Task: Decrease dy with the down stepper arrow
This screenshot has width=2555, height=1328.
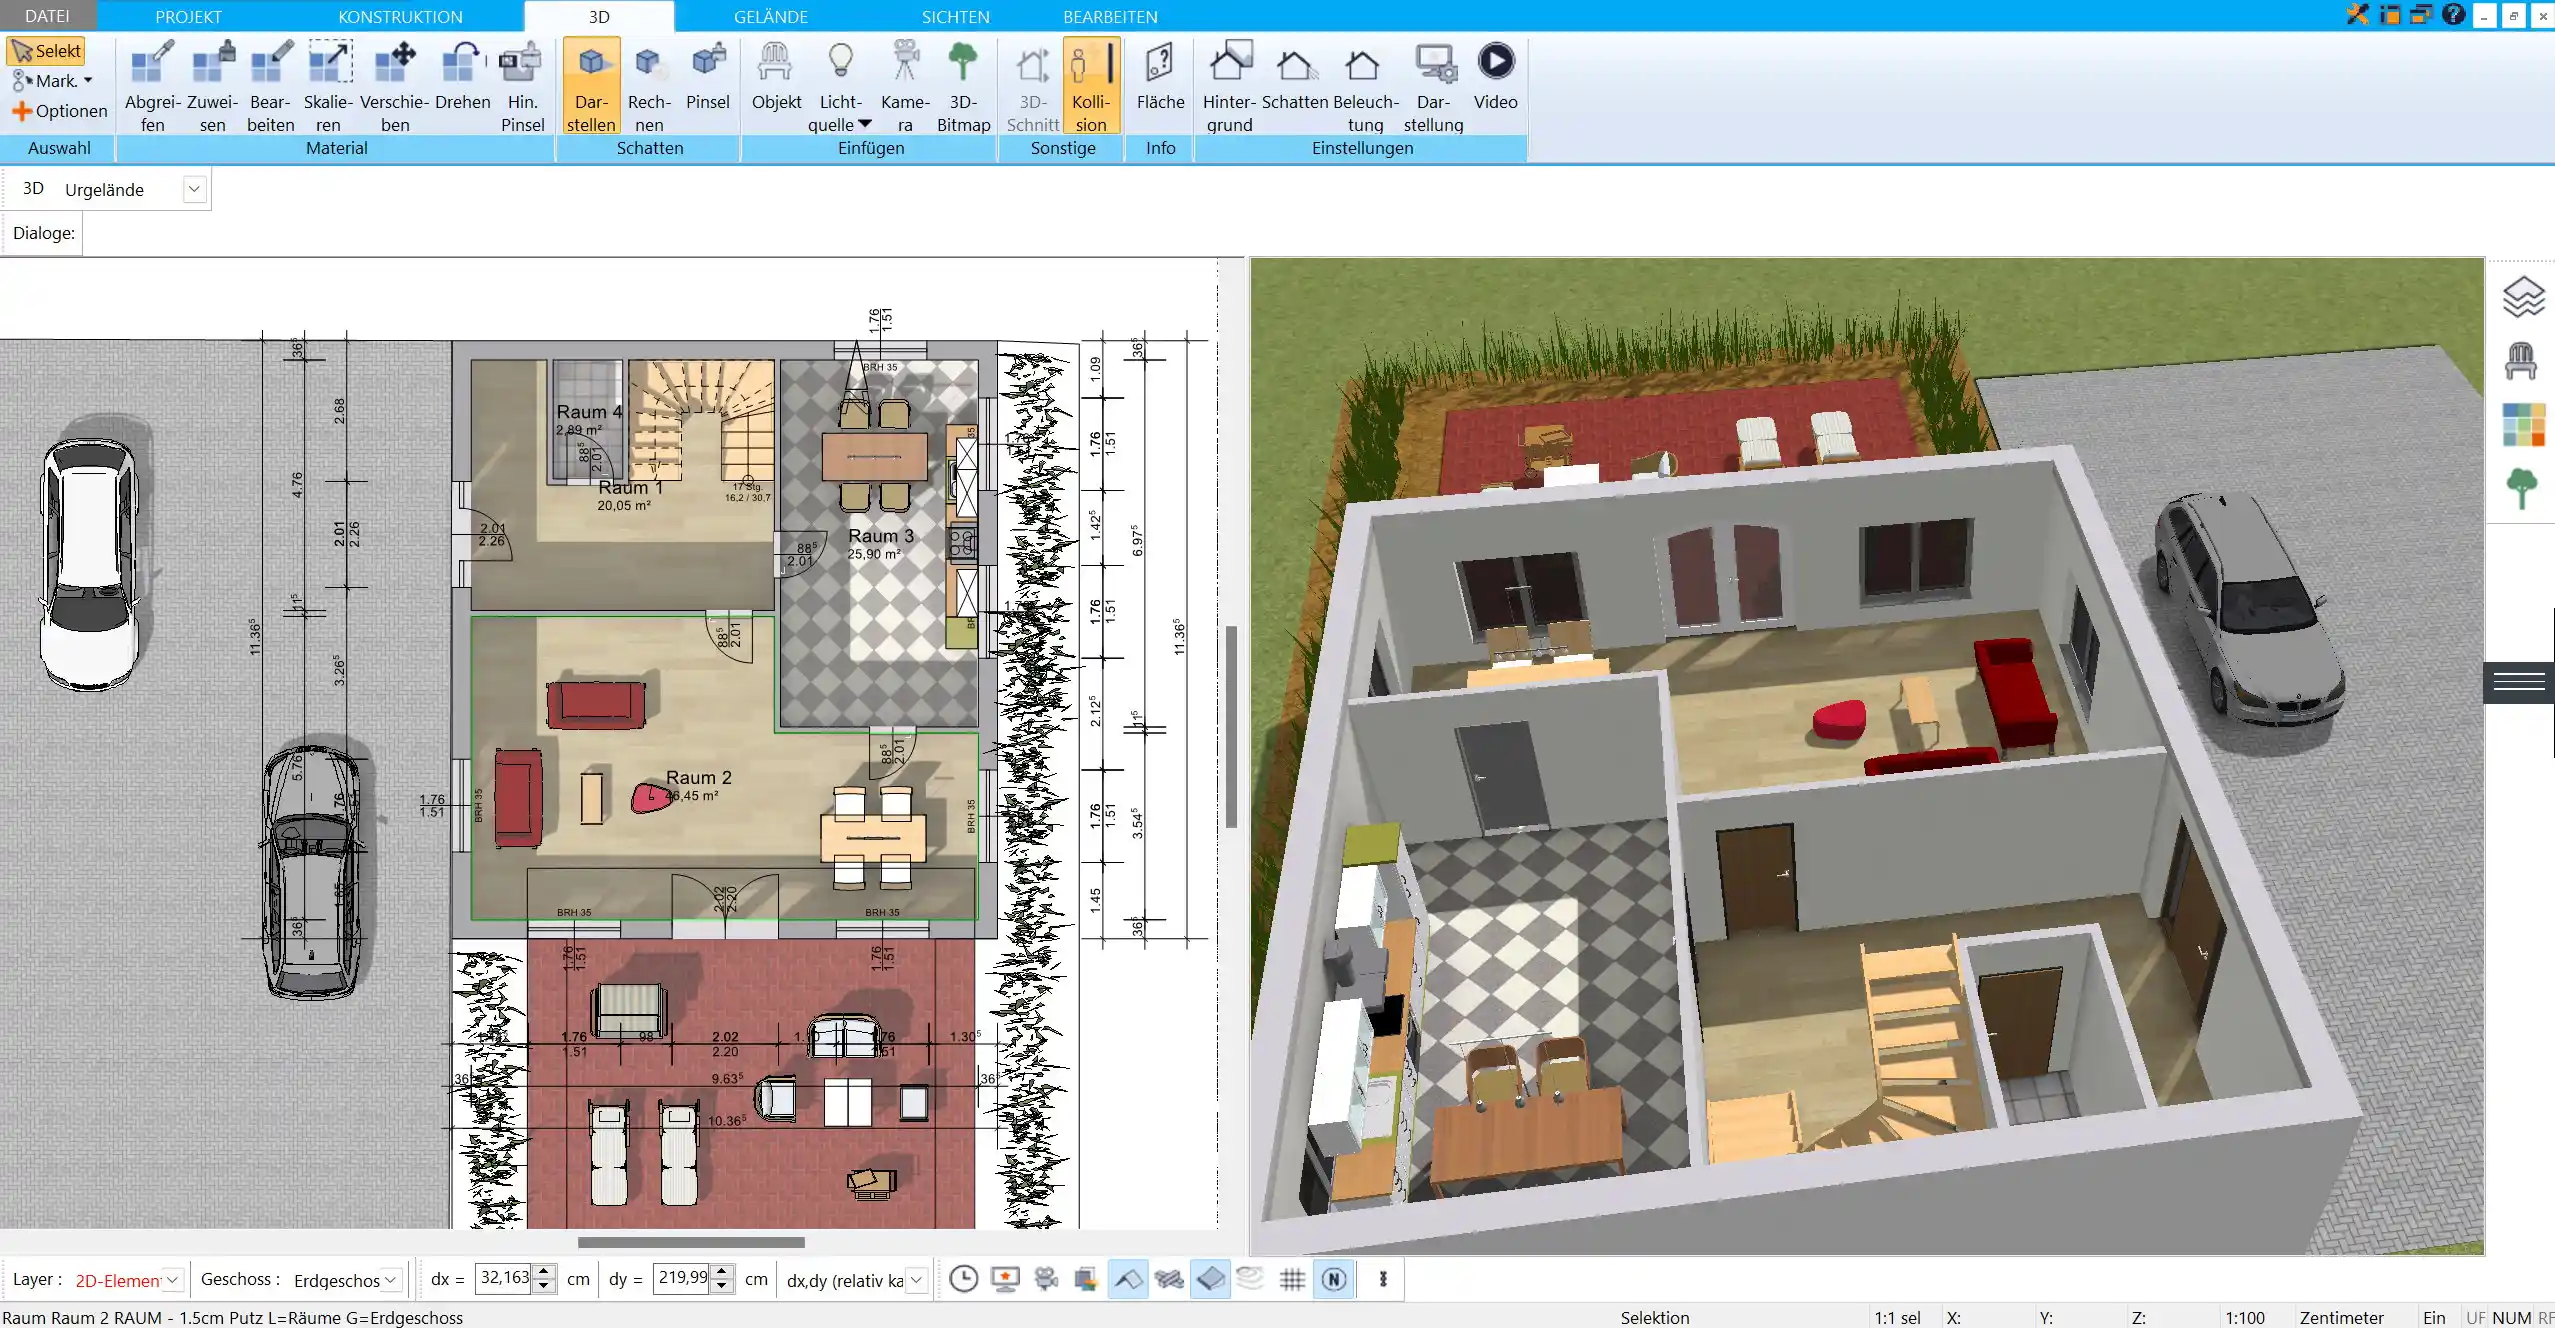Action: point(722,1286)
